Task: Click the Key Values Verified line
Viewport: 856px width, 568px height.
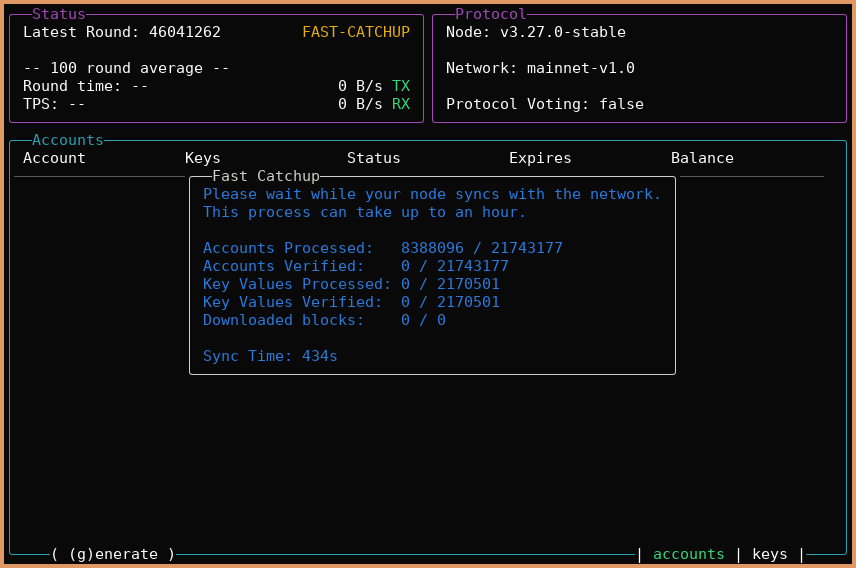Action: [x=351, y=302]
